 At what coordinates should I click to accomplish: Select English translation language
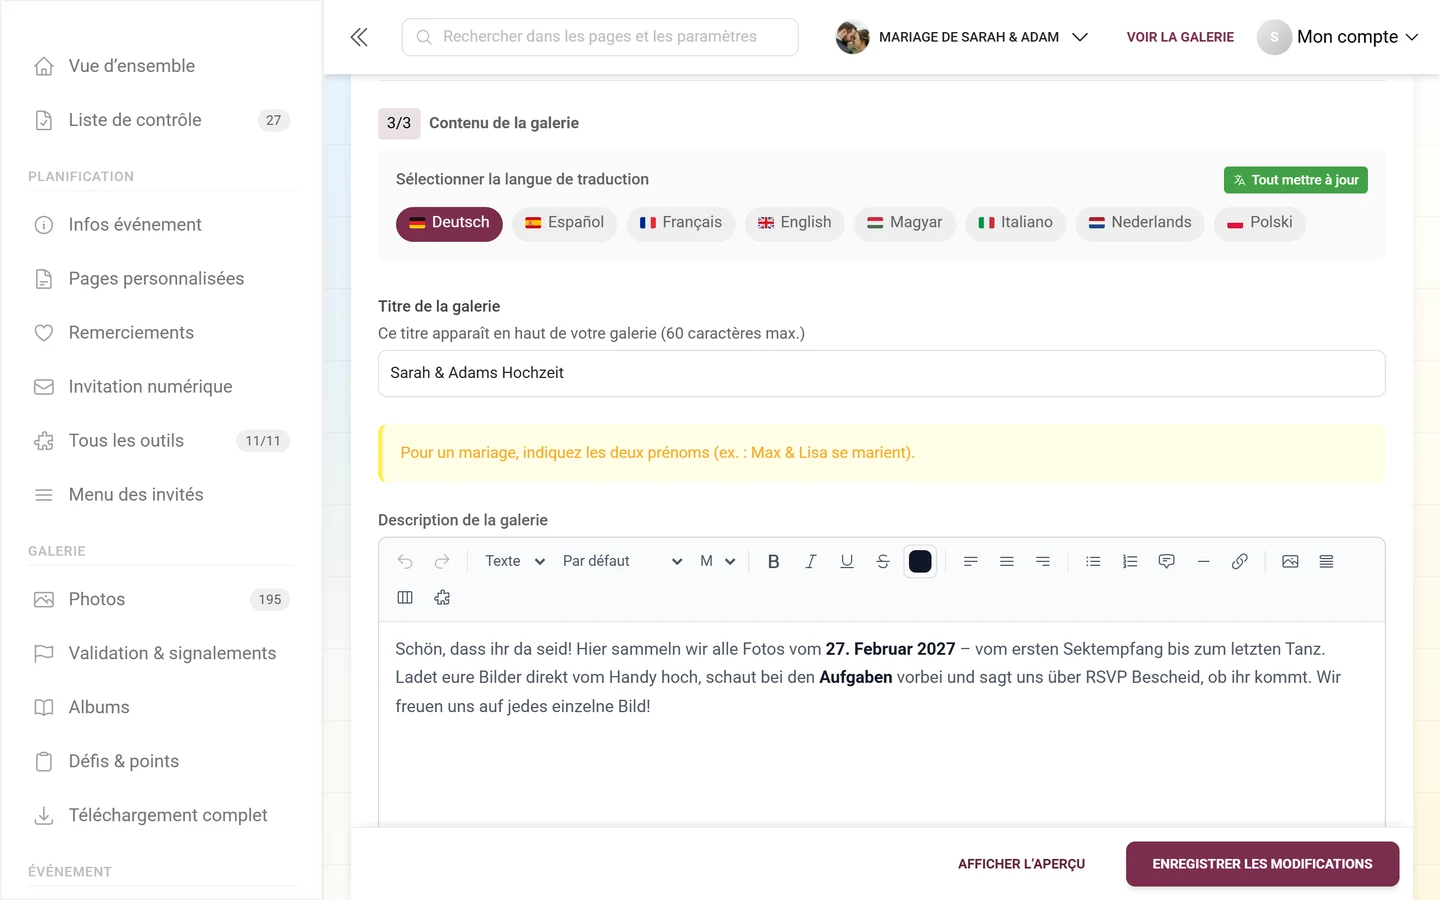795,224
